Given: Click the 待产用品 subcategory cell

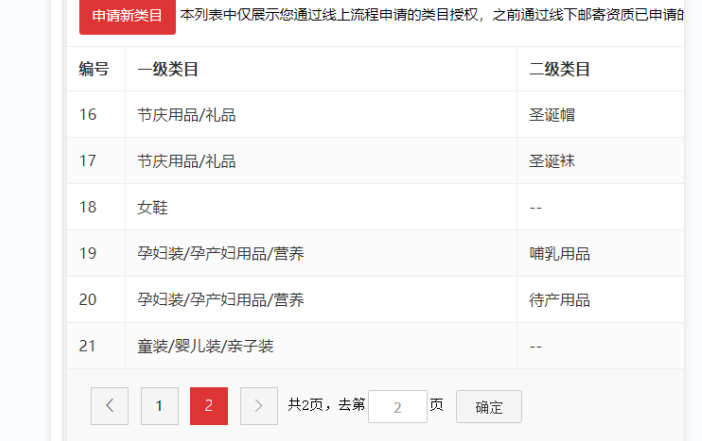Looking at the screenshot, I should point(559,300).
